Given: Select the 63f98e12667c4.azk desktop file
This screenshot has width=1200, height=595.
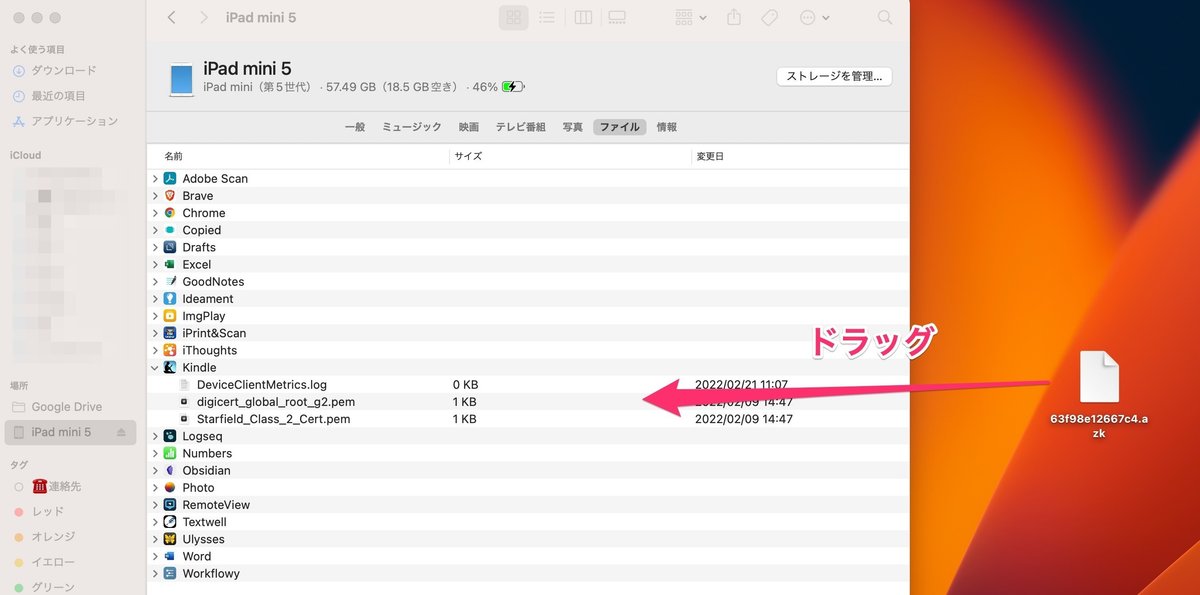Looking at the screenshot, I should point(1099,396).
